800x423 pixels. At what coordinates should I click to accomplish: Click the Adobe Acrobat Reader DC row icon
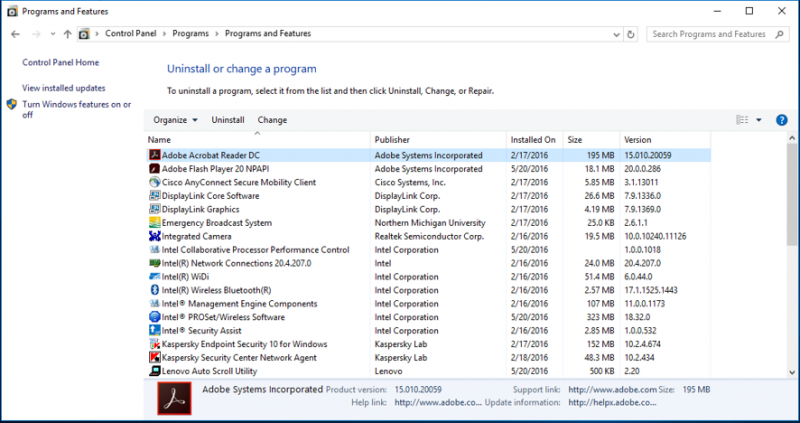[x=155, y=155]
